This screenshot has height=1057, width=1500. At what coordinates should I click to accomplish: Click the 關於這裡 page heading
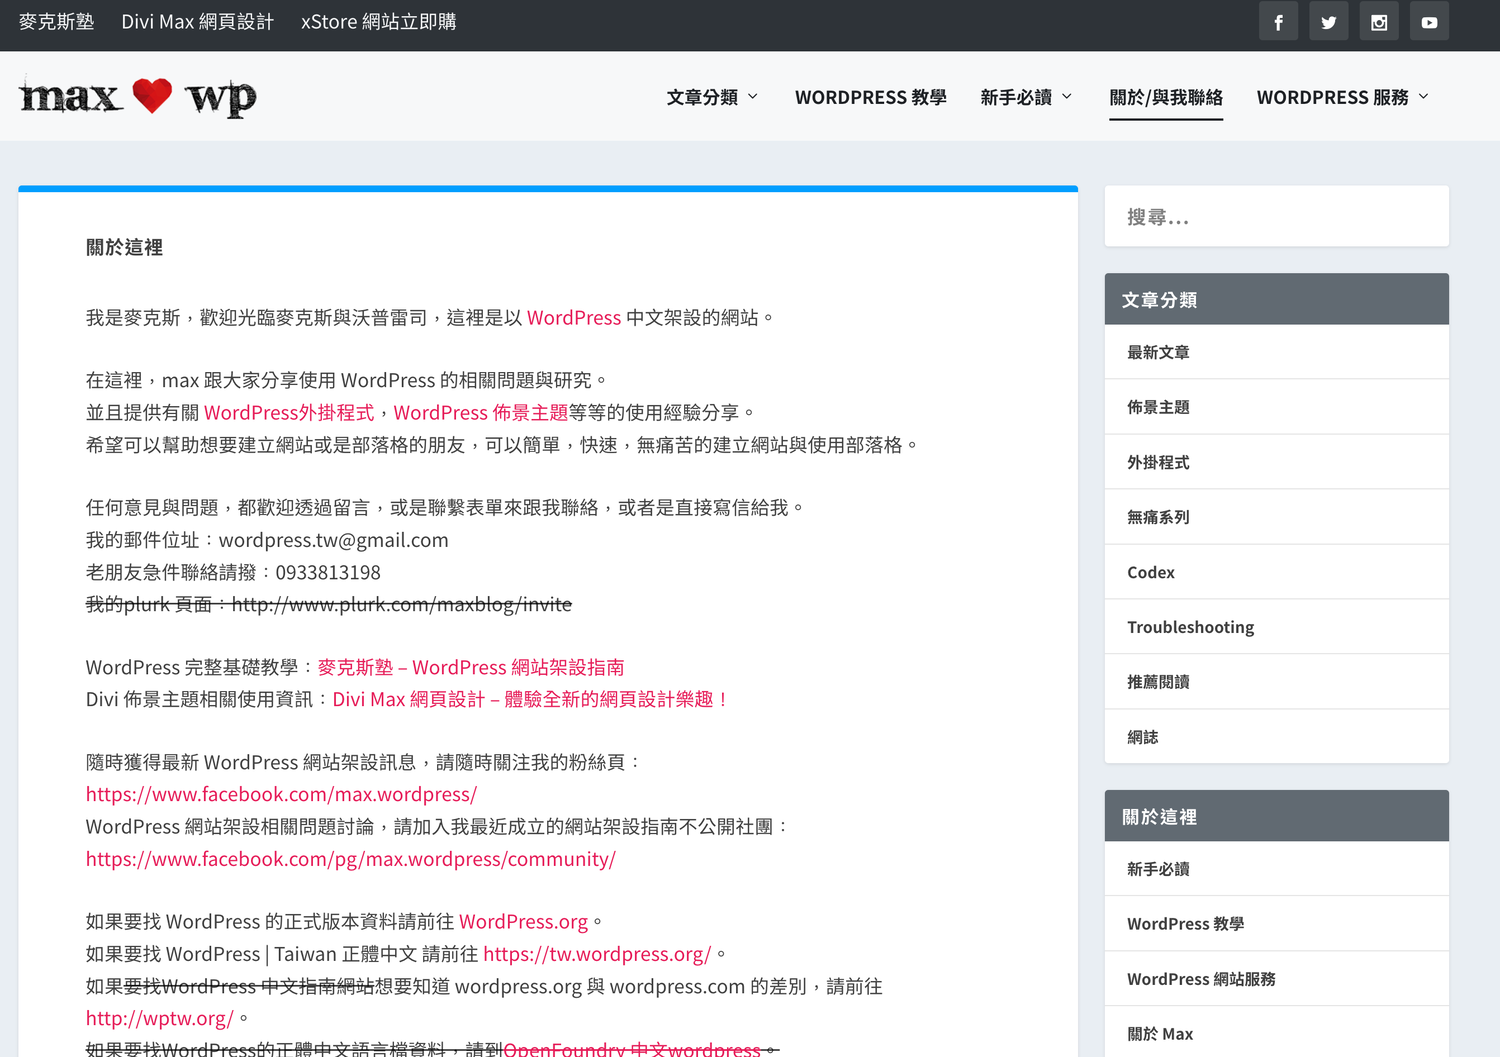point(124,247)
